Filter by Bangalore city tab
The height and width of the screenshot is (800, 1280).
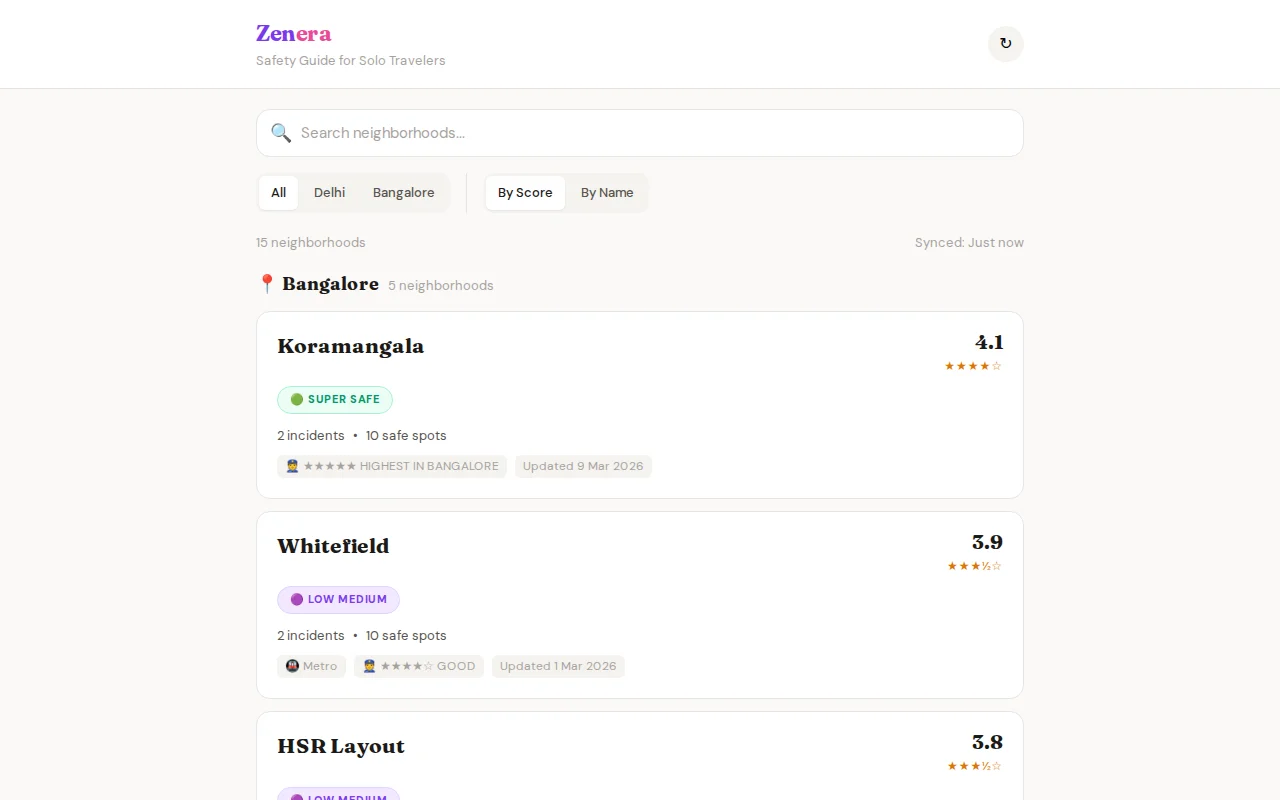[404, 193]
